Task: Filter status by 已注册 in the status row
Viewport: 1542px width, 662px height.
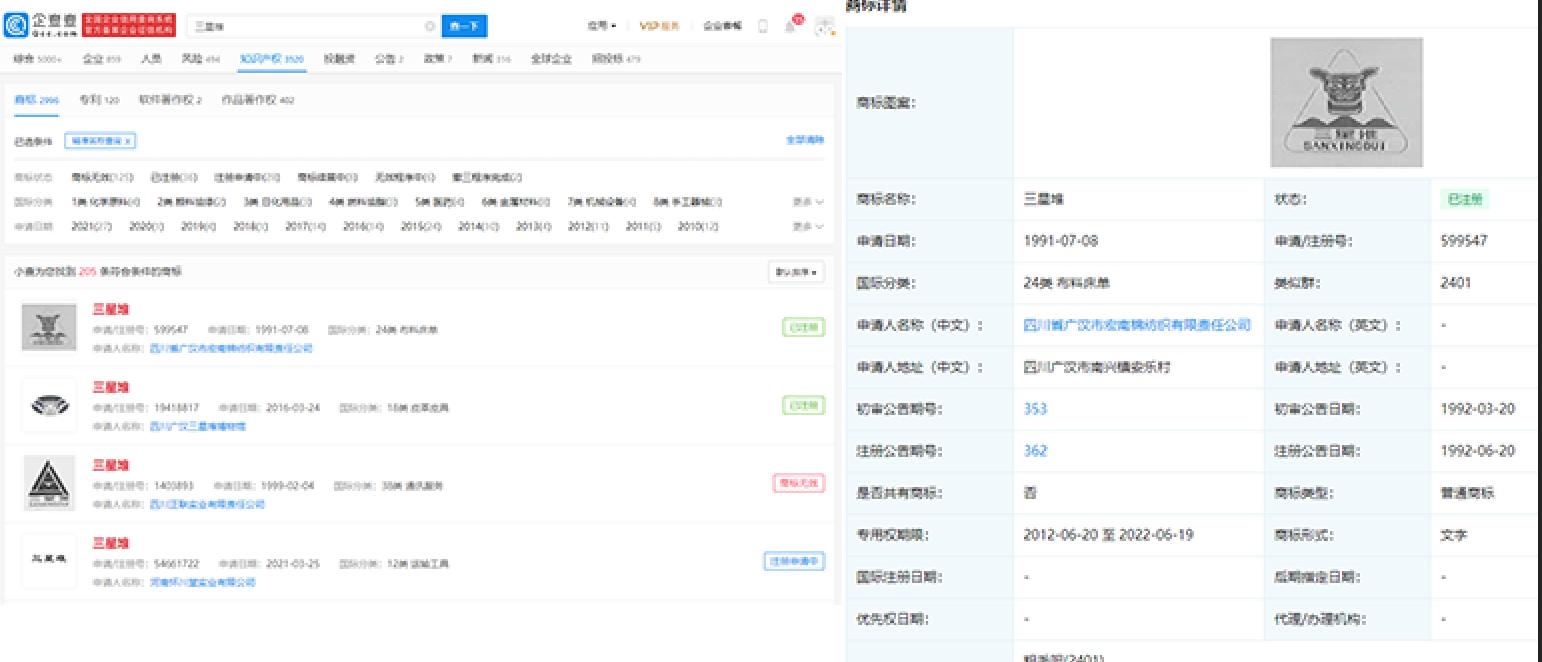Action: point(174,178)
